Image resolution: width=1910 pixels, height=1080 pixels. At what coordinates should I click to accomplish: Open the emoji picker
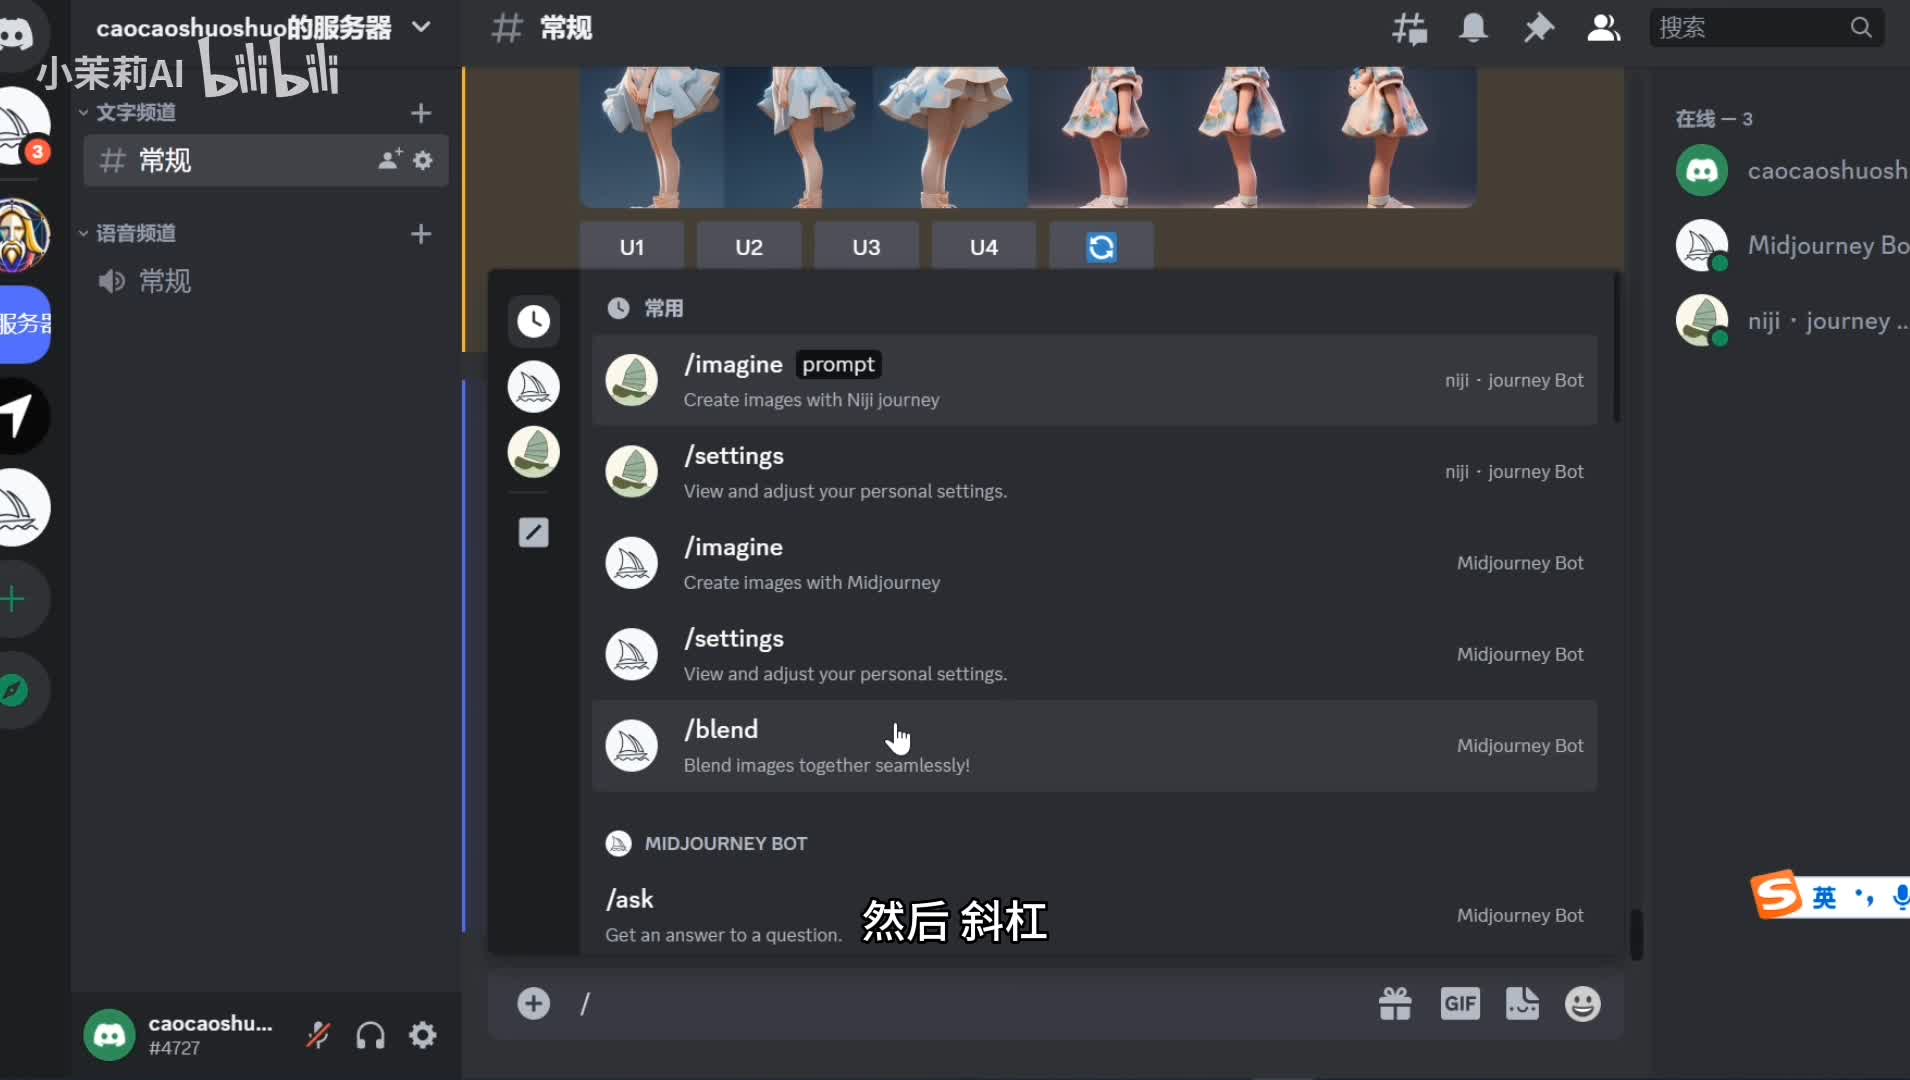[x=1582, y=1003]
